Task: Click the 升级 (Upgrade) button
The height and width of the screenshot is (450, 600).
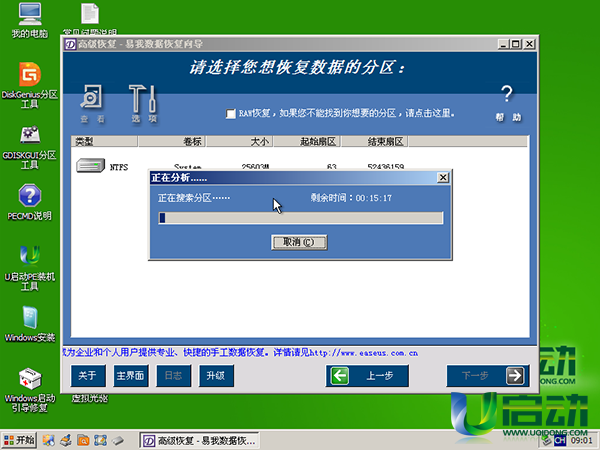Action: click(x=215, y=376)
